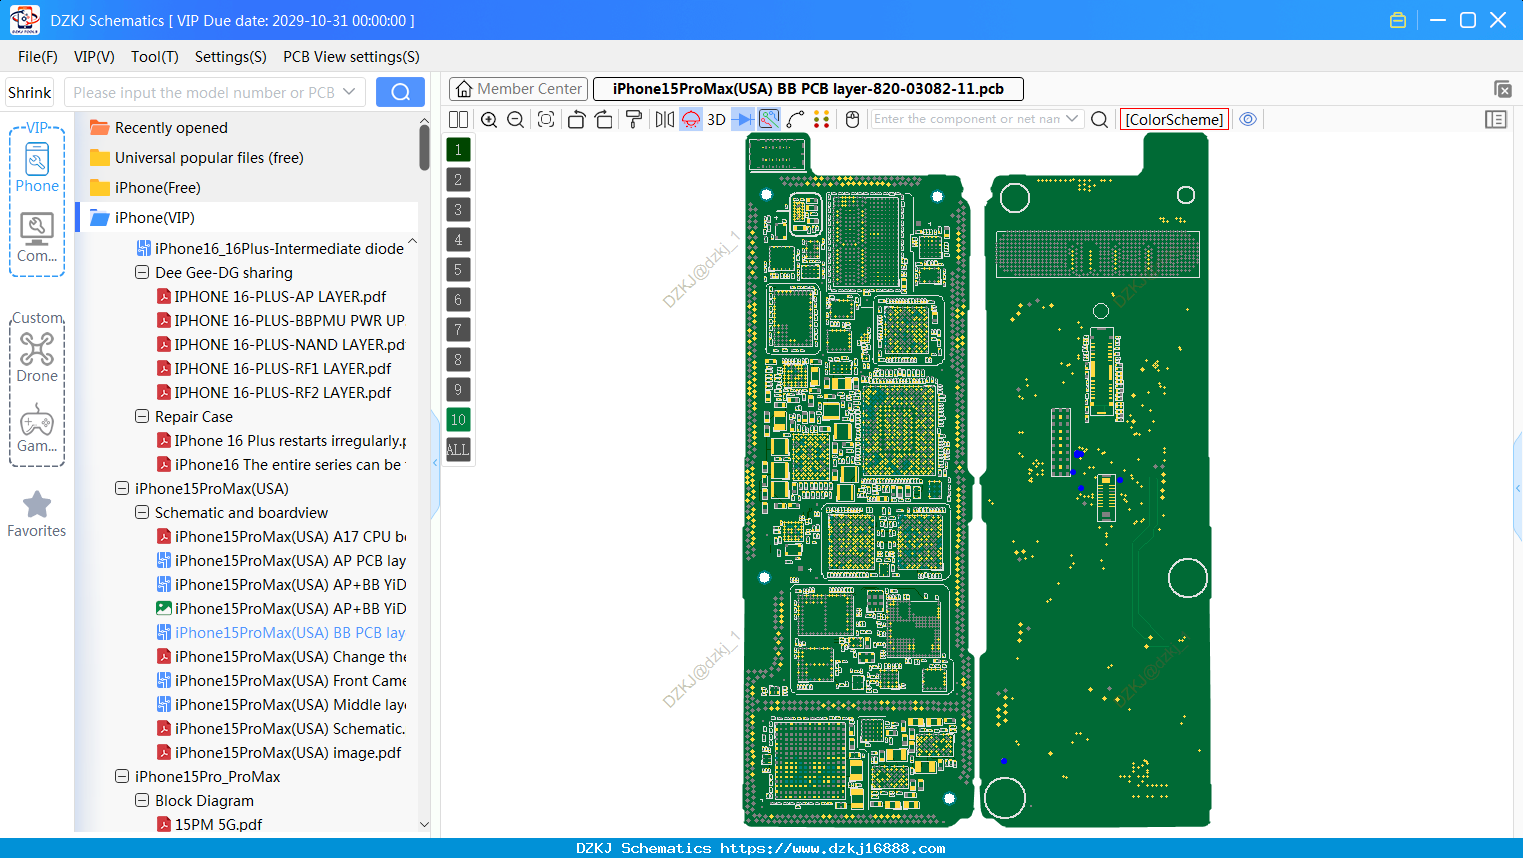The height and width of the screenshot is (858, 1523).
Task: Show PCB layer 6
Action: tap(458, 300)
